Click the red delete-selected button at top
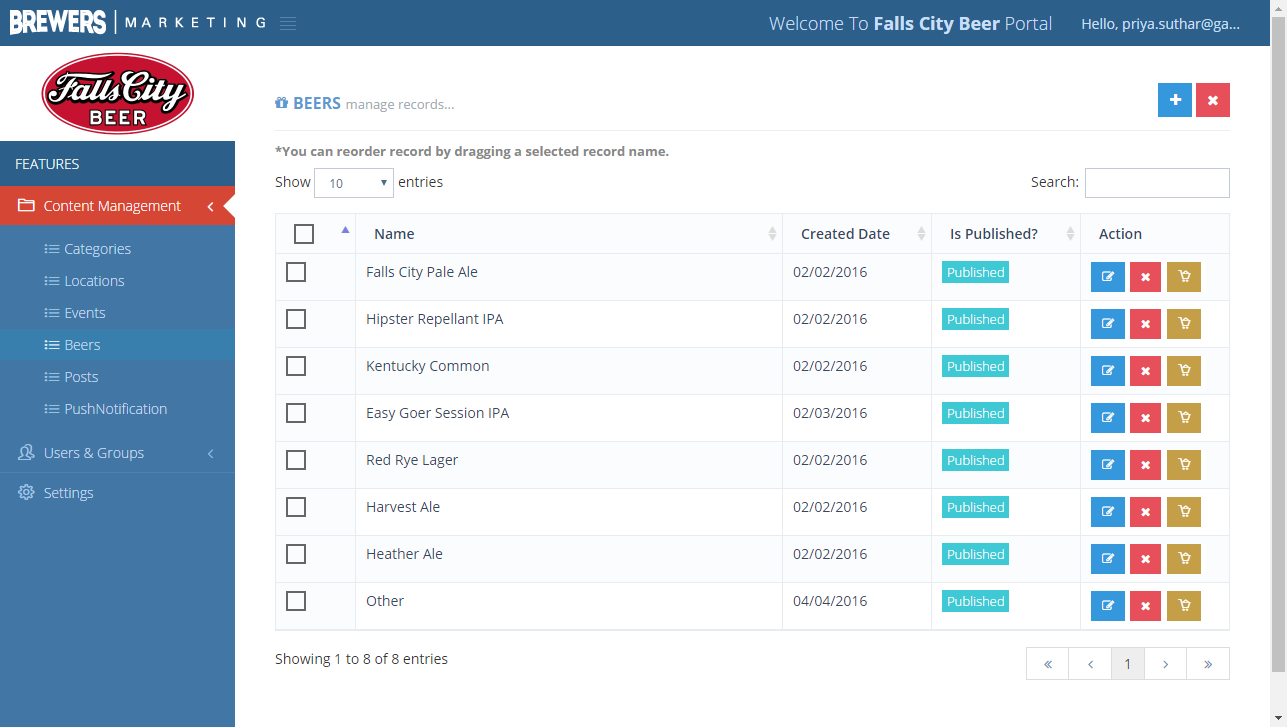The height and width of the screenshot is (727, 1287). point(1213,100)
